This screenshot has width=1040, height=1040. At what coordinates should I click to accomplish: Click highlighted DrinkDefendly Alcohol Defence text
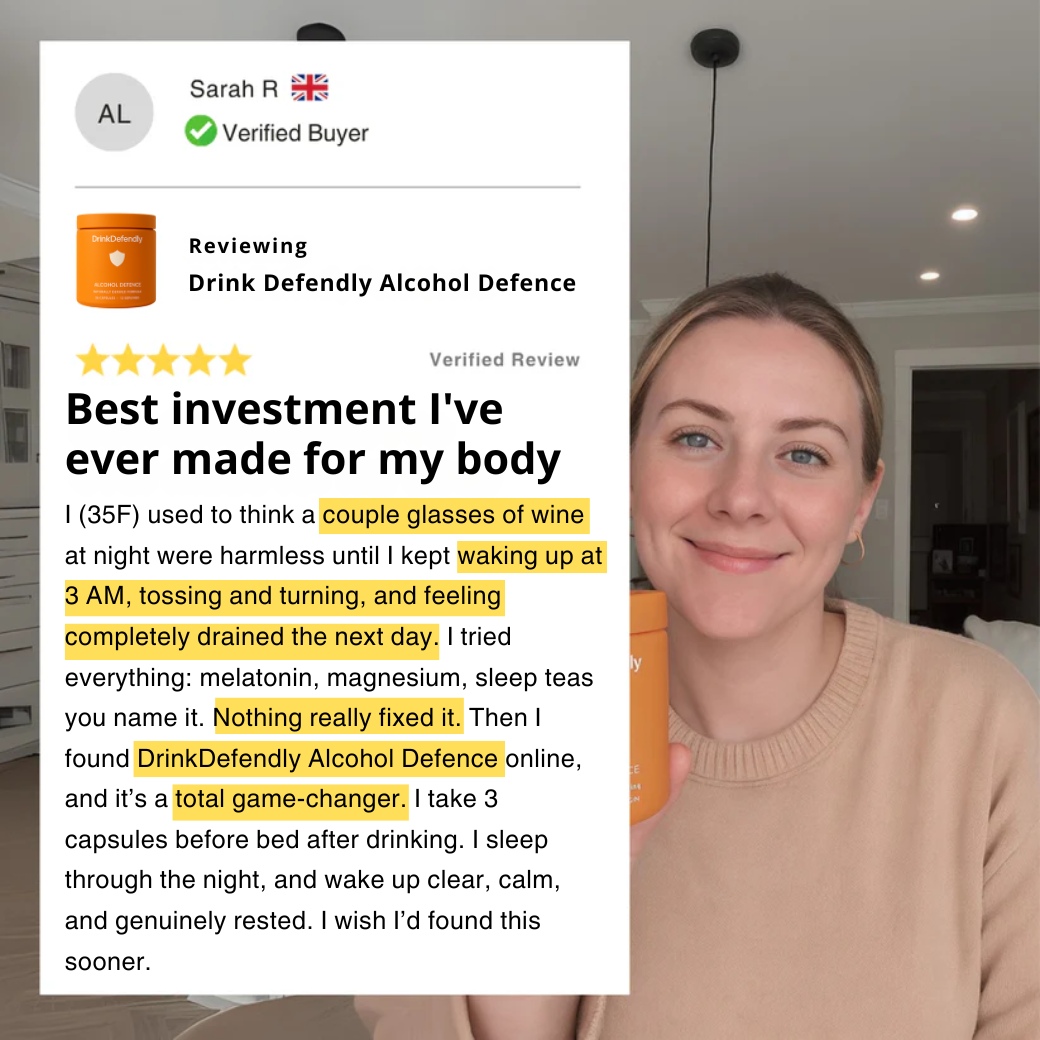318,758
